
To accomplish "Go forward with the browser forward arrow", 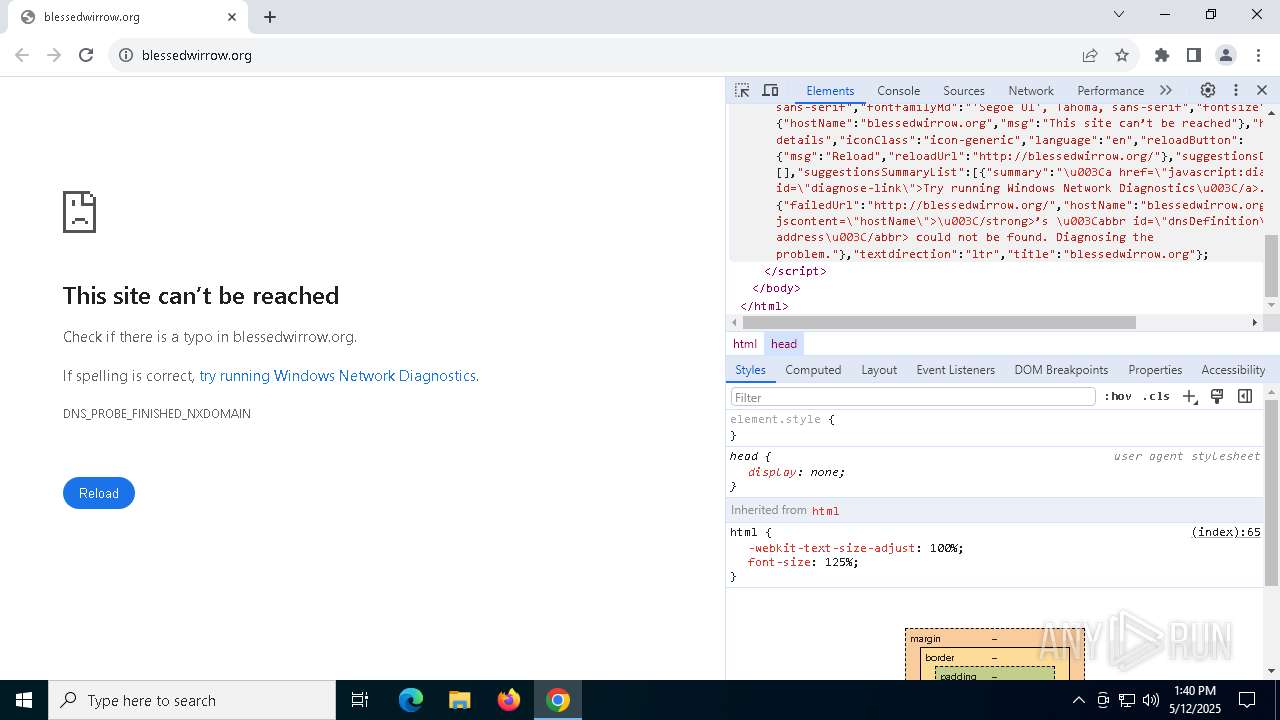I will 54,55.
